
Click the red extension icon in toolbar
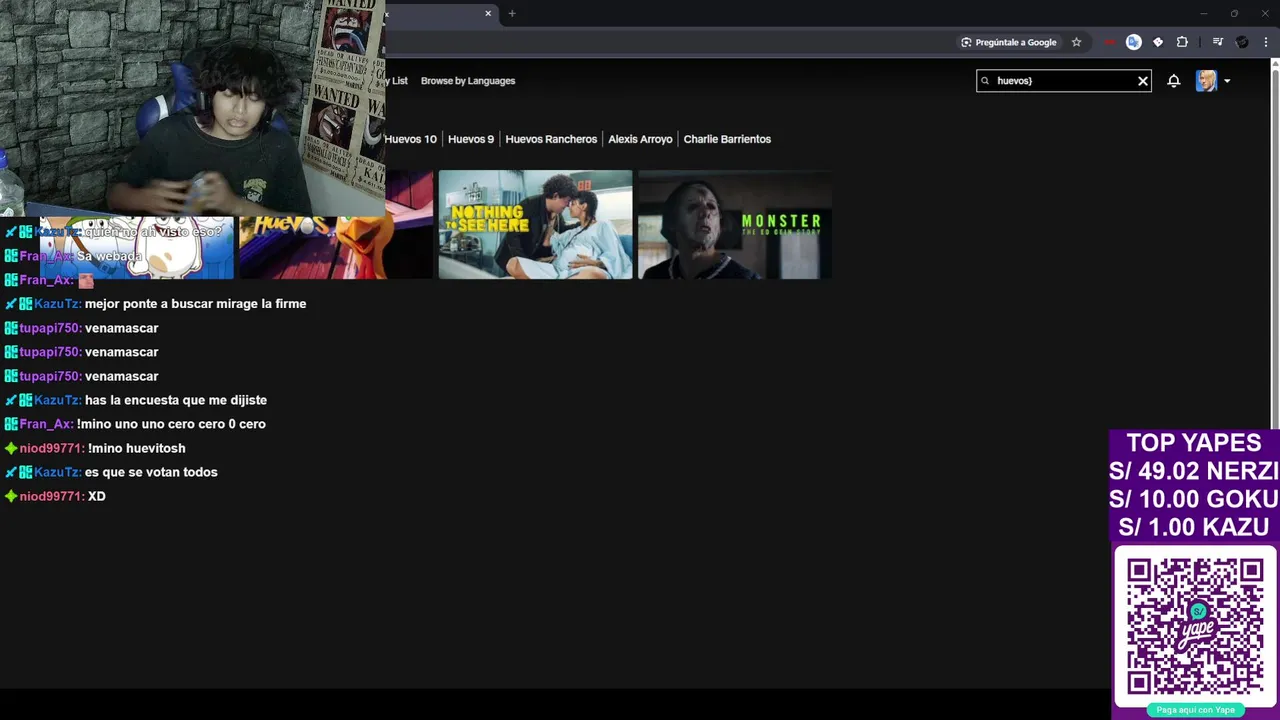(x=1109, y=42)
